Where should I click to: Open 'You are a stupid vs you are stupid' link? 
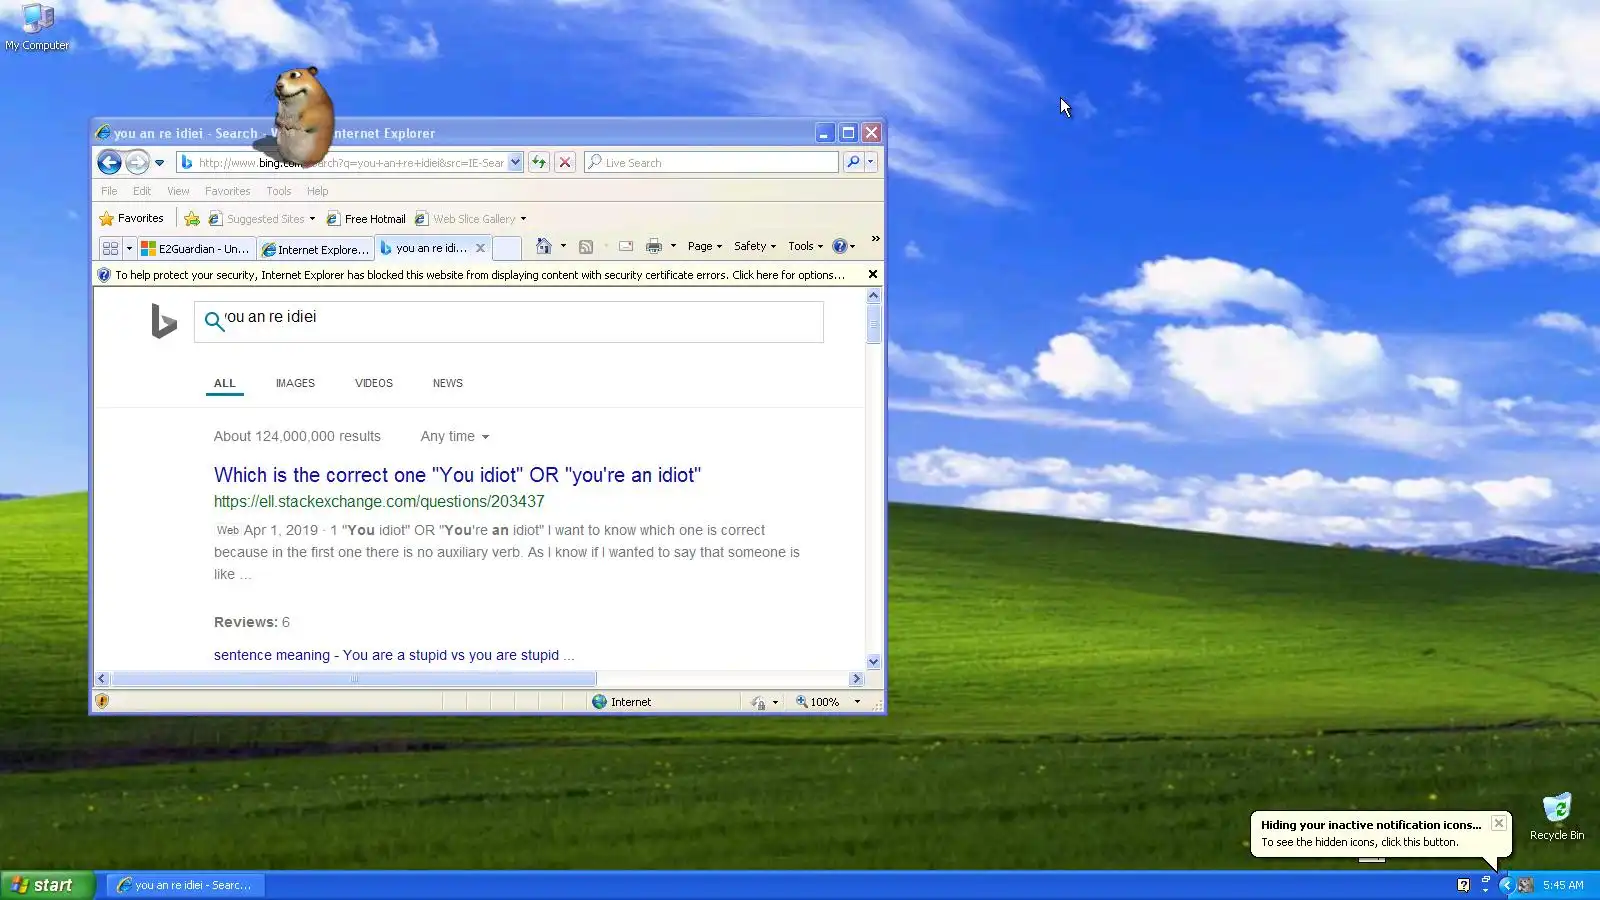click(394, 656)
